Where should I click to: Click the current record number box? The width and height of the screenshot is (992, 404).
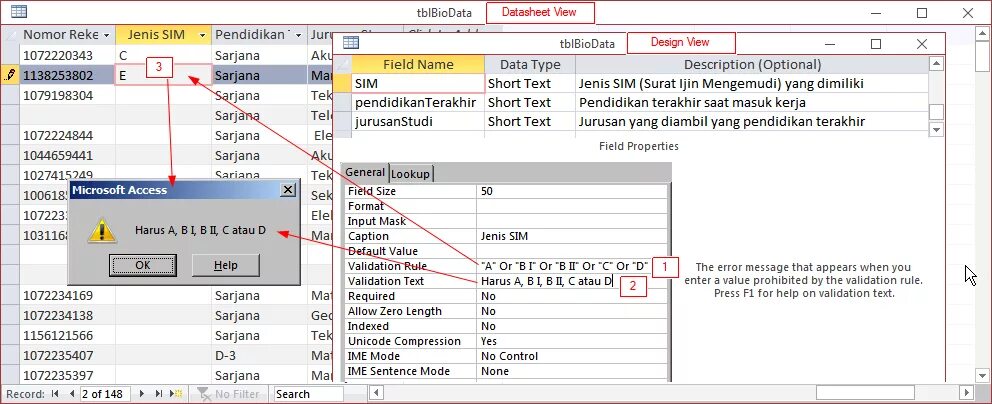(105, 394)
